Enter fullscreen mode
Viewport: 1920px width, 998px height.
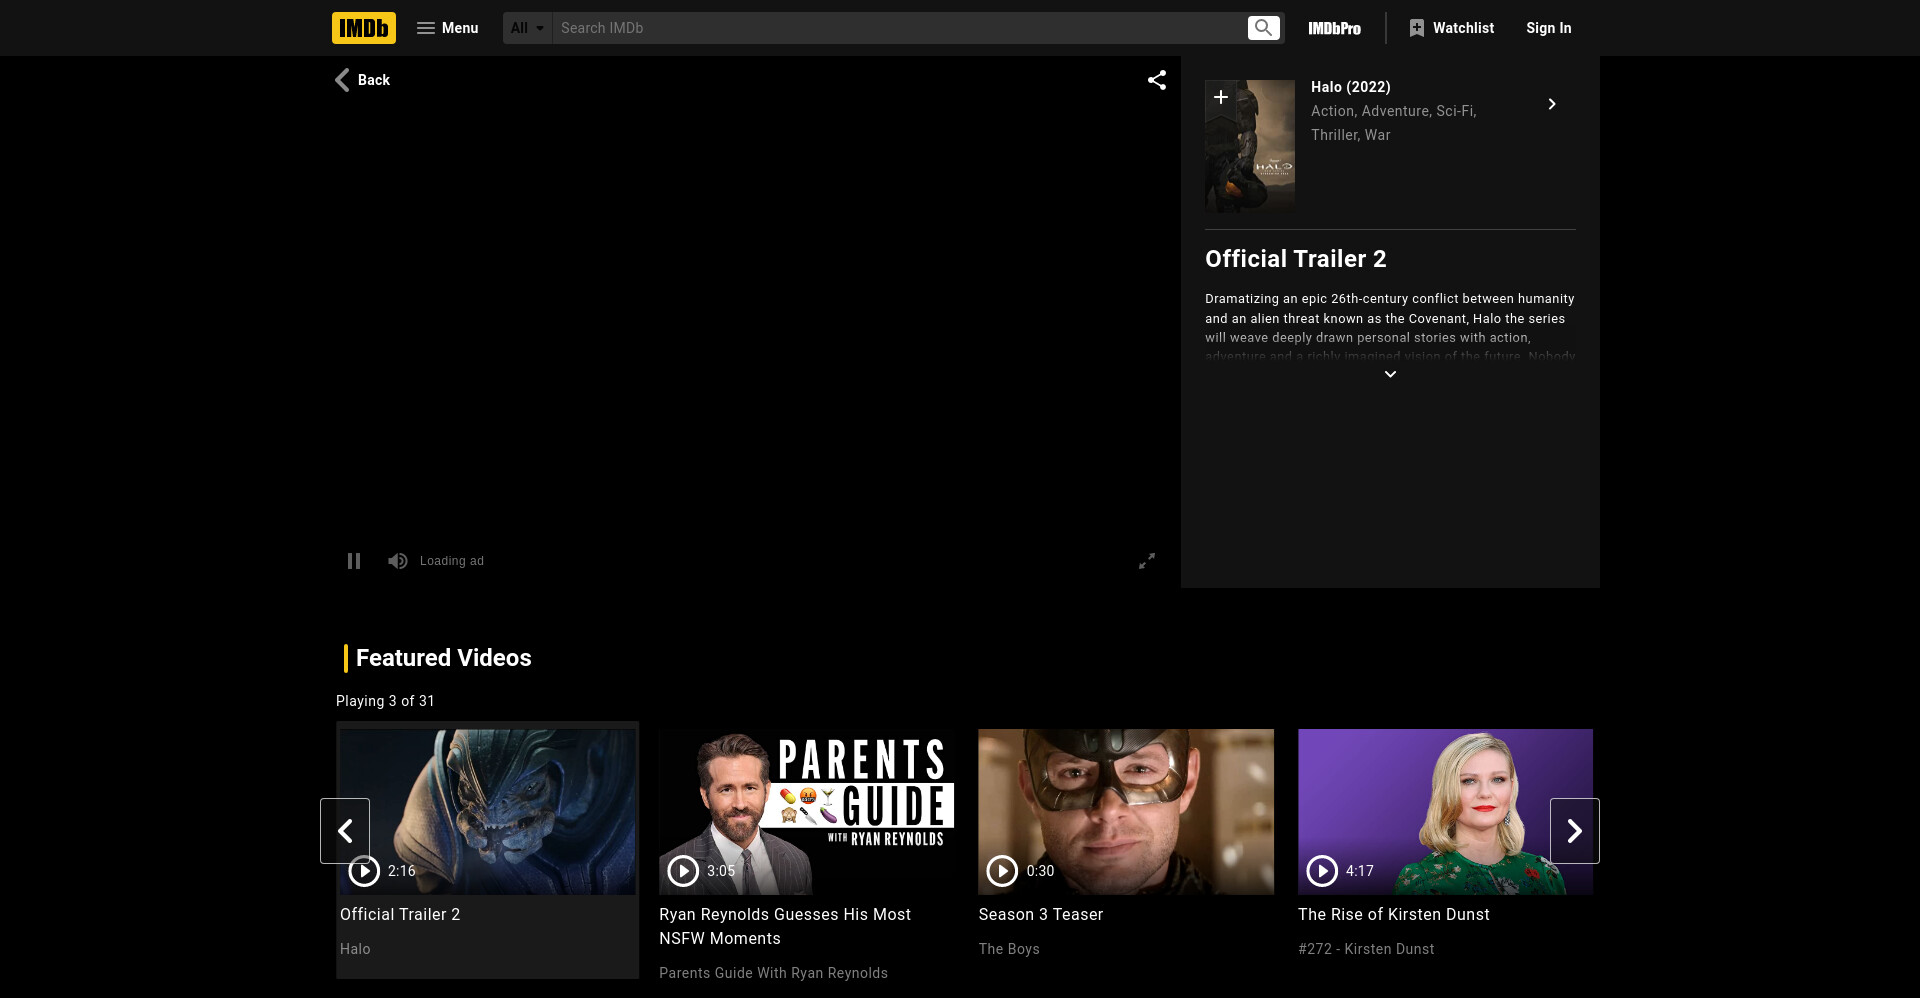click(x=1147, y=561)
